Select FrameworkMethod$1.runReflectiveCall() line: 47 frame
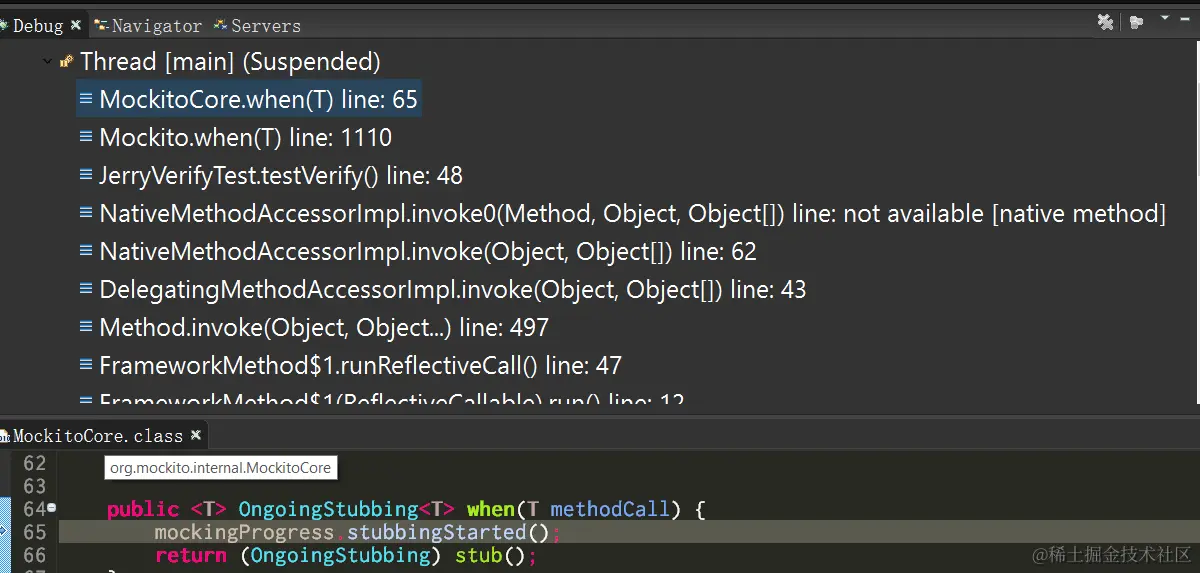Image resolution: width=1200 pixels, height=573 pixels. [350, 365]
